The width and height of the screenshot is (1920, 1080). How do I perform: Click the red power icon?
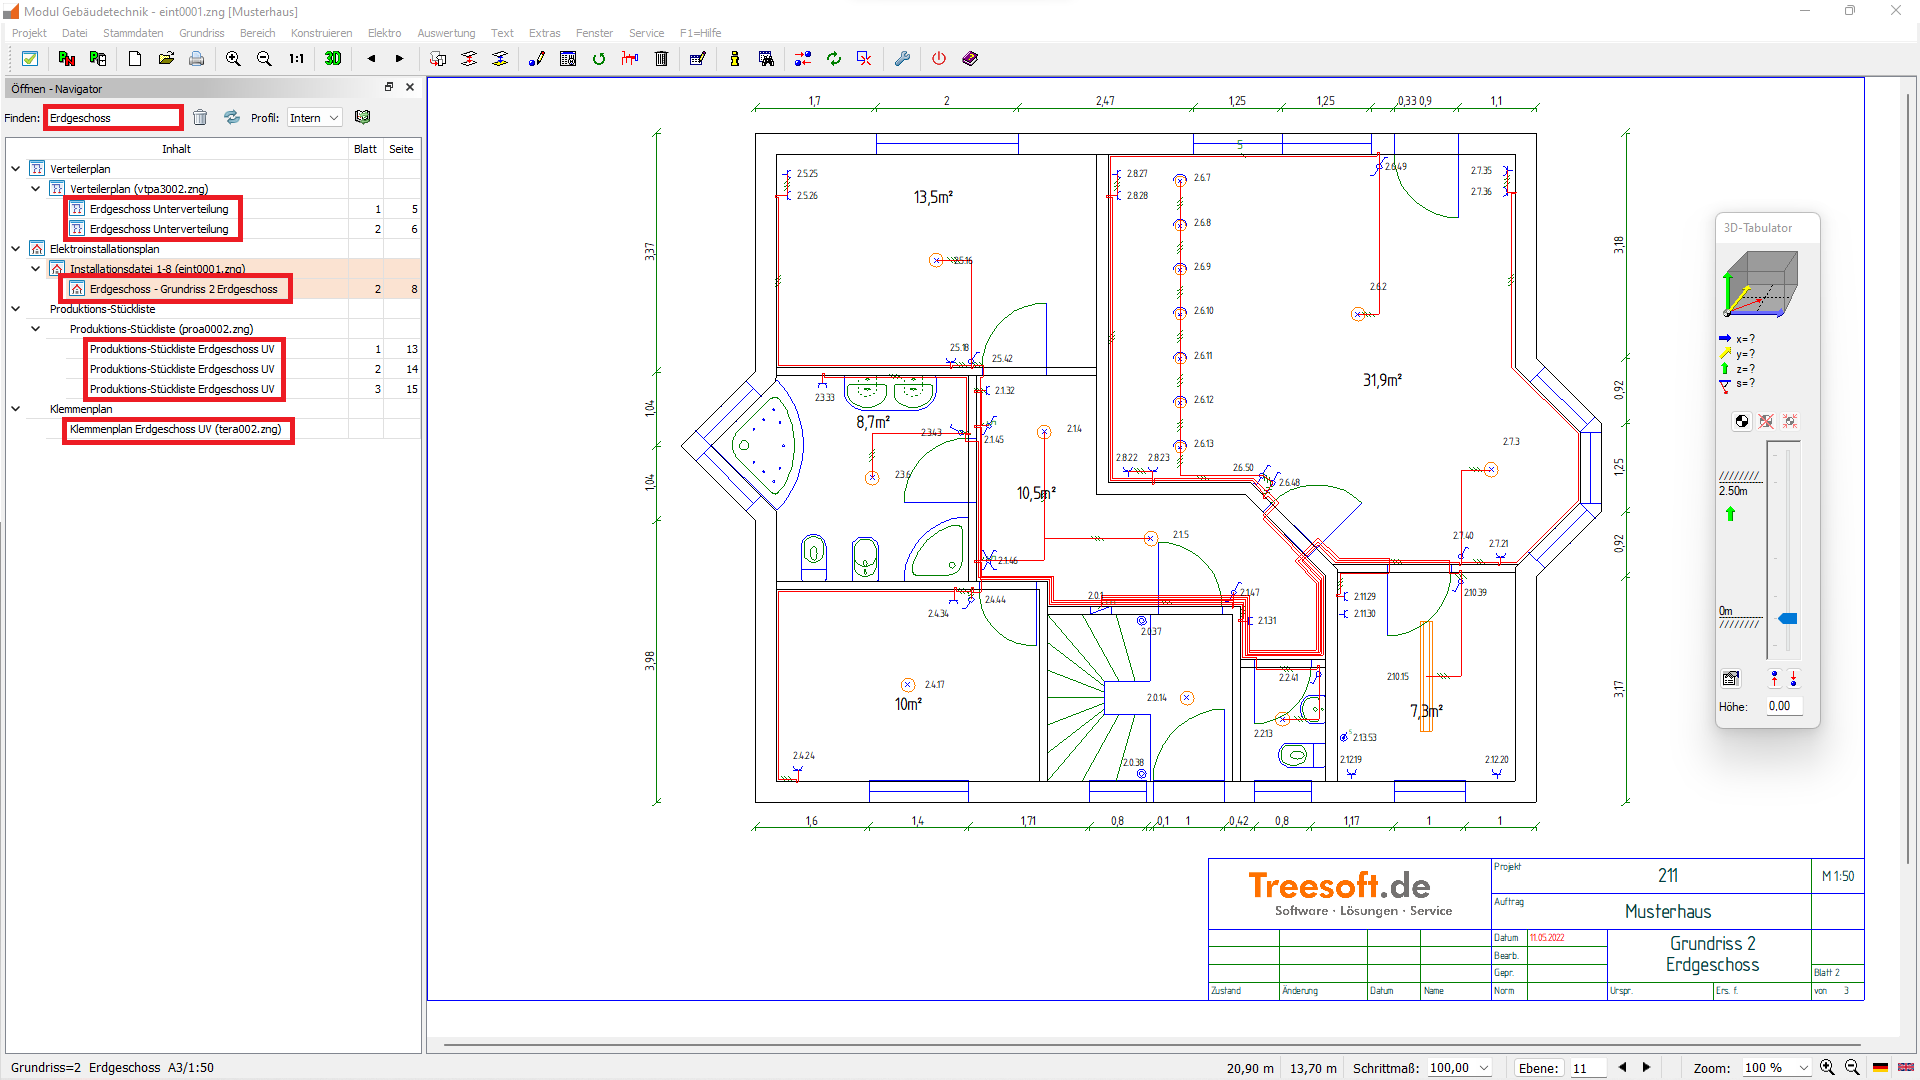(x=938, y=59)
